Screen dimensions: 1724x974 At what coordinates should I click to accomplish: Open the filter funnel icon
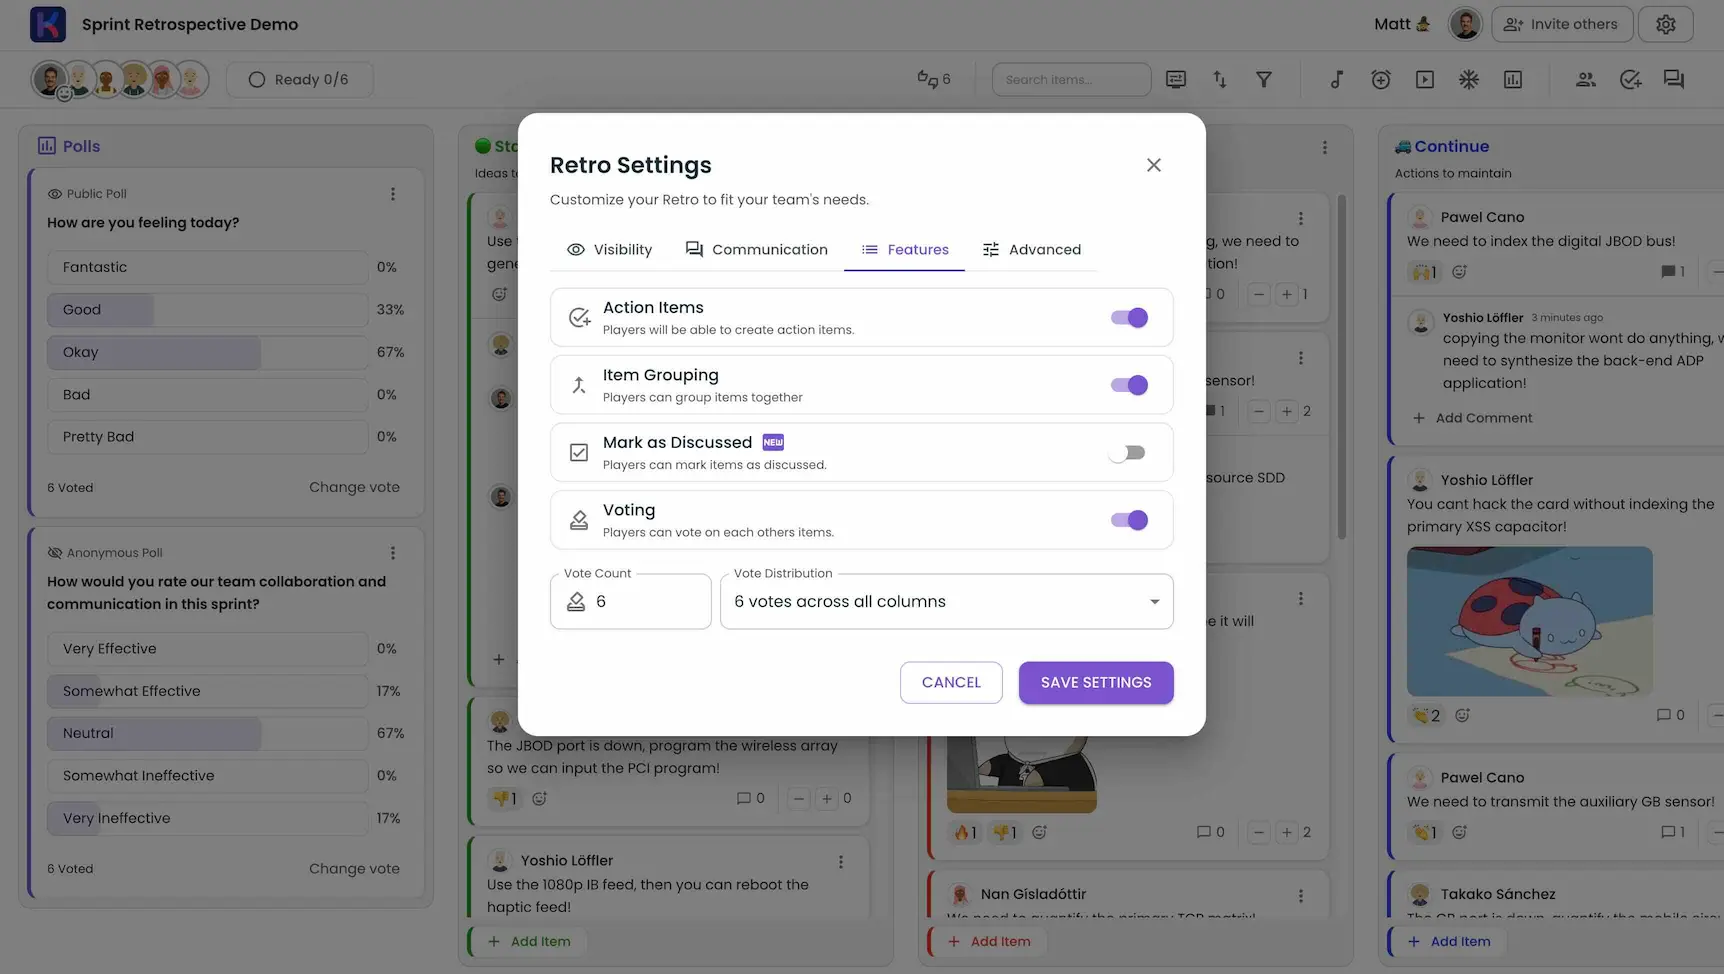[1264, 79]
